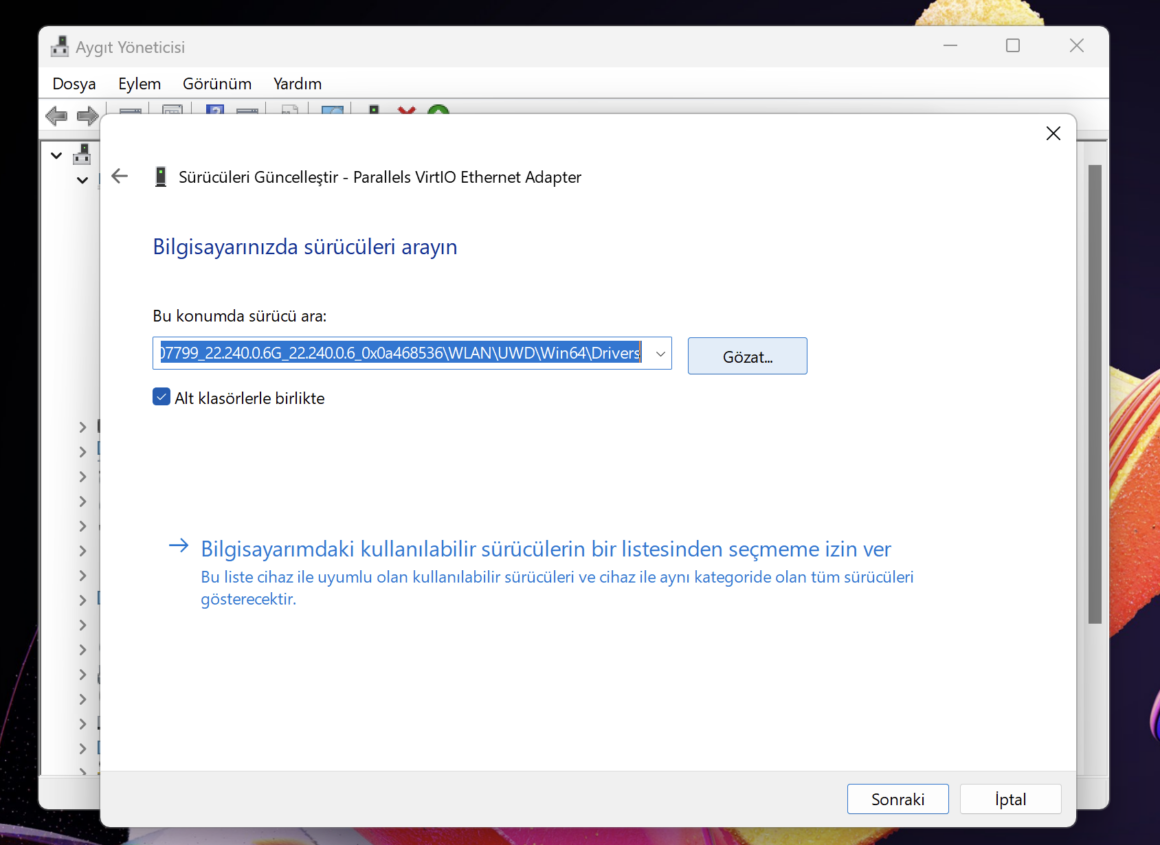Minimize the Aygıt Yöneticisi window
The width and height of the screenshot is (1160, 845).
click(950, 46)
